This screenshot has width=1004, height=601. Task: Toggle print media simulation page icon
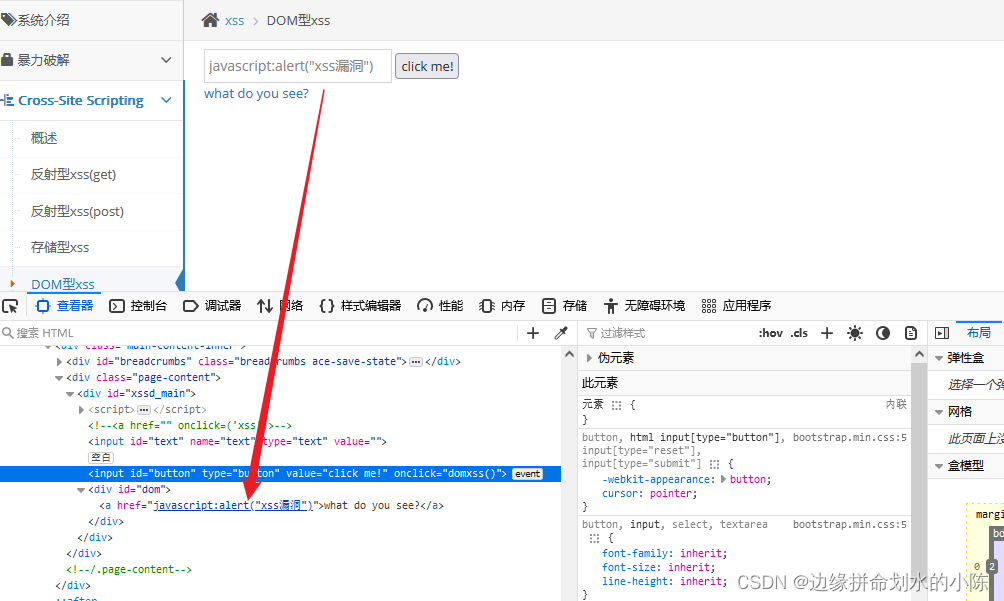click(x=911, y=333)
